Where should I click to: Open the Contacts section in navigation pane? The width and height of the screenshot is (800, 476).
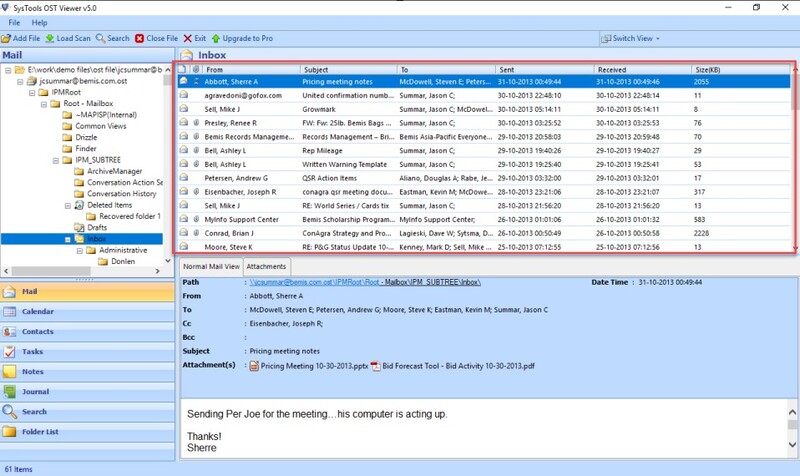pos(40,331)
